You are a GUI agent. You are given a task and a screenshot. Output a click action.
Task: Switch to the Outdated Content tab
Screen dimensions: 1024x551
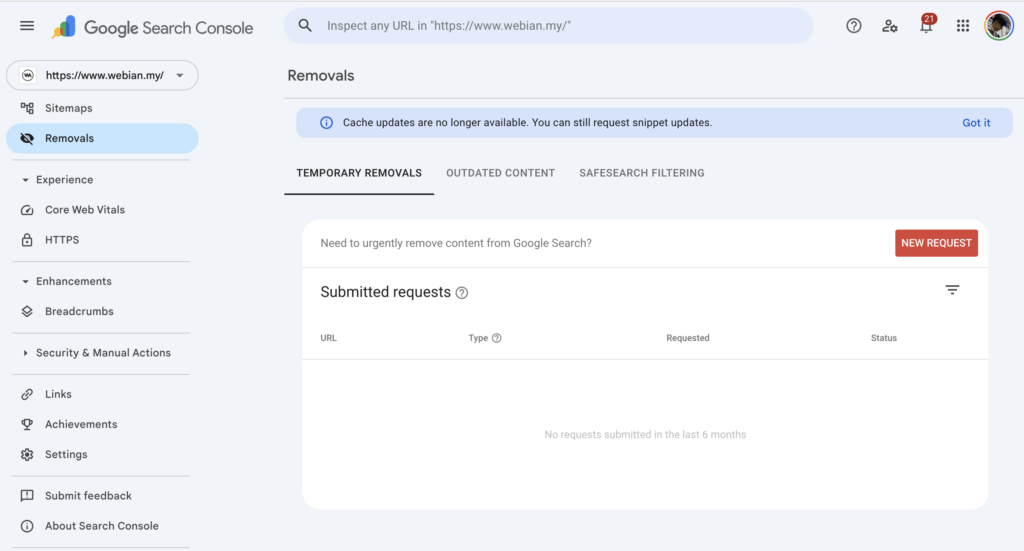pos(500,173)
